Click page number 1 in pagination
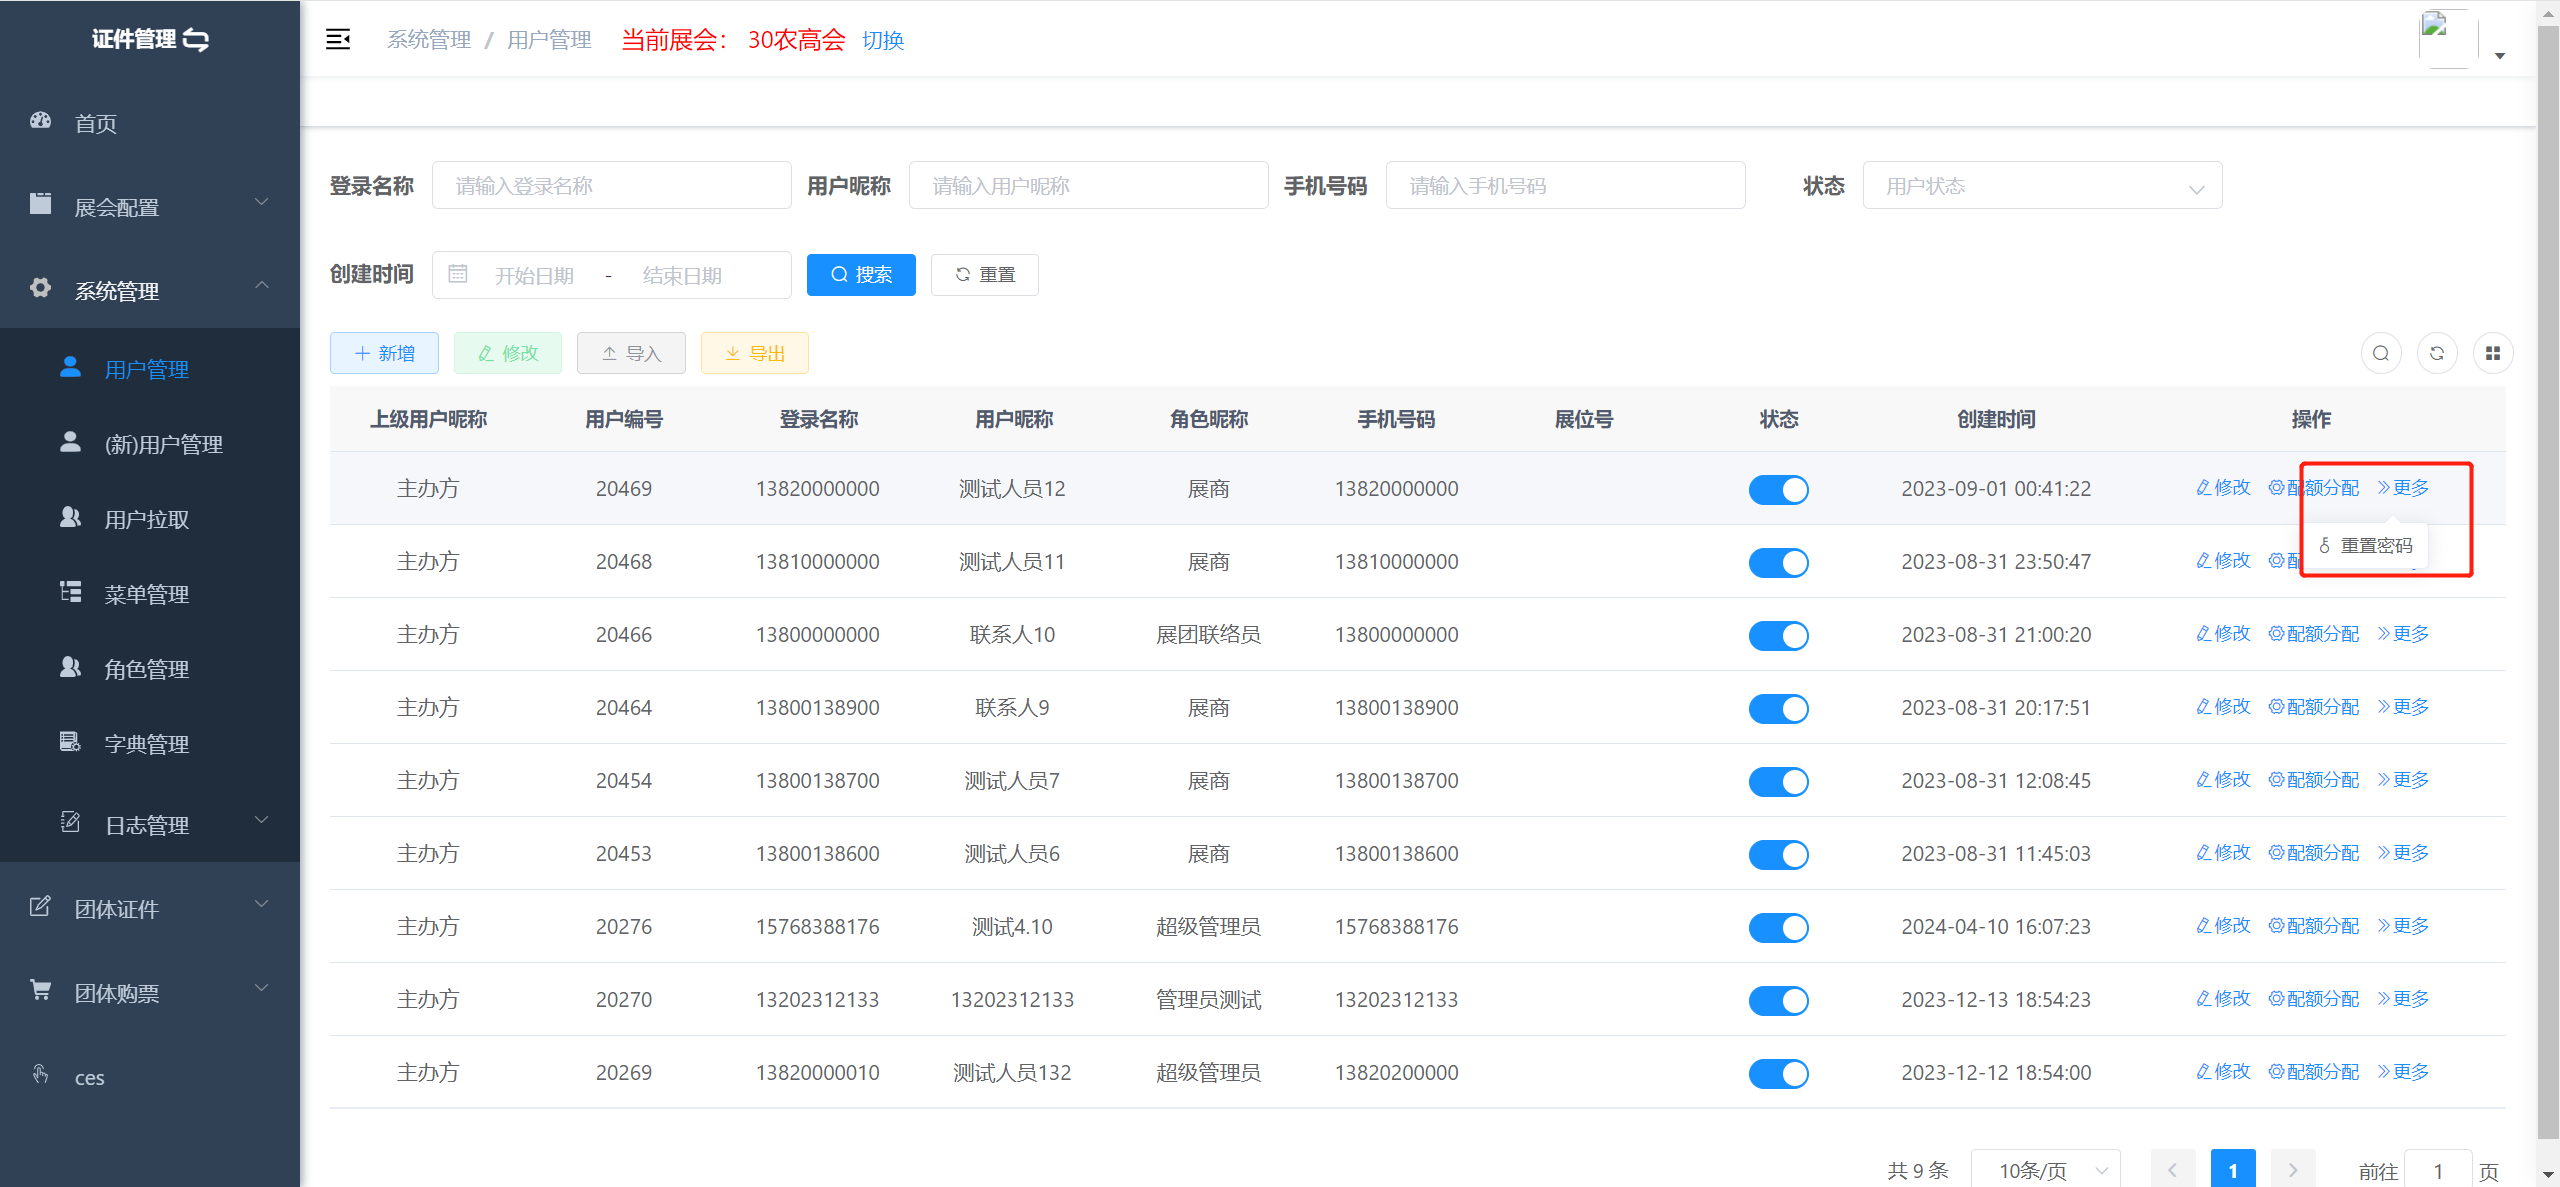Image resolution: width=2560 pixels, height=1187 pixels. (2233, 1169)
